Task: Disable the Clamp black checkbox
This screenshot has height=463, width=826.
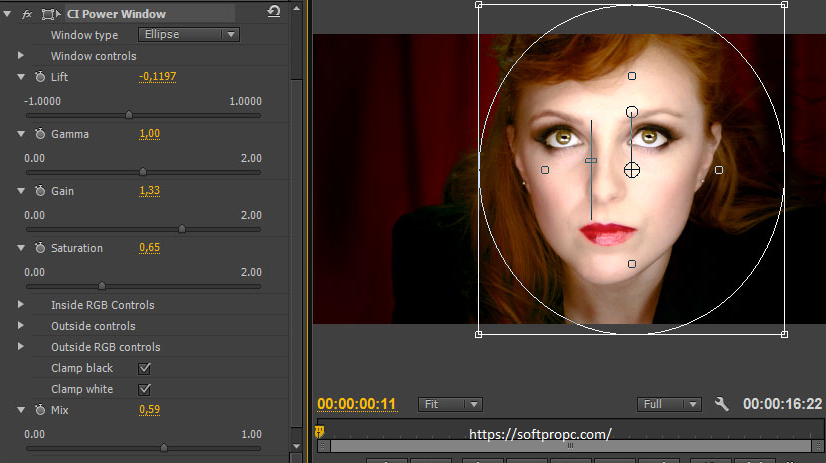Action: pos(144,368)
